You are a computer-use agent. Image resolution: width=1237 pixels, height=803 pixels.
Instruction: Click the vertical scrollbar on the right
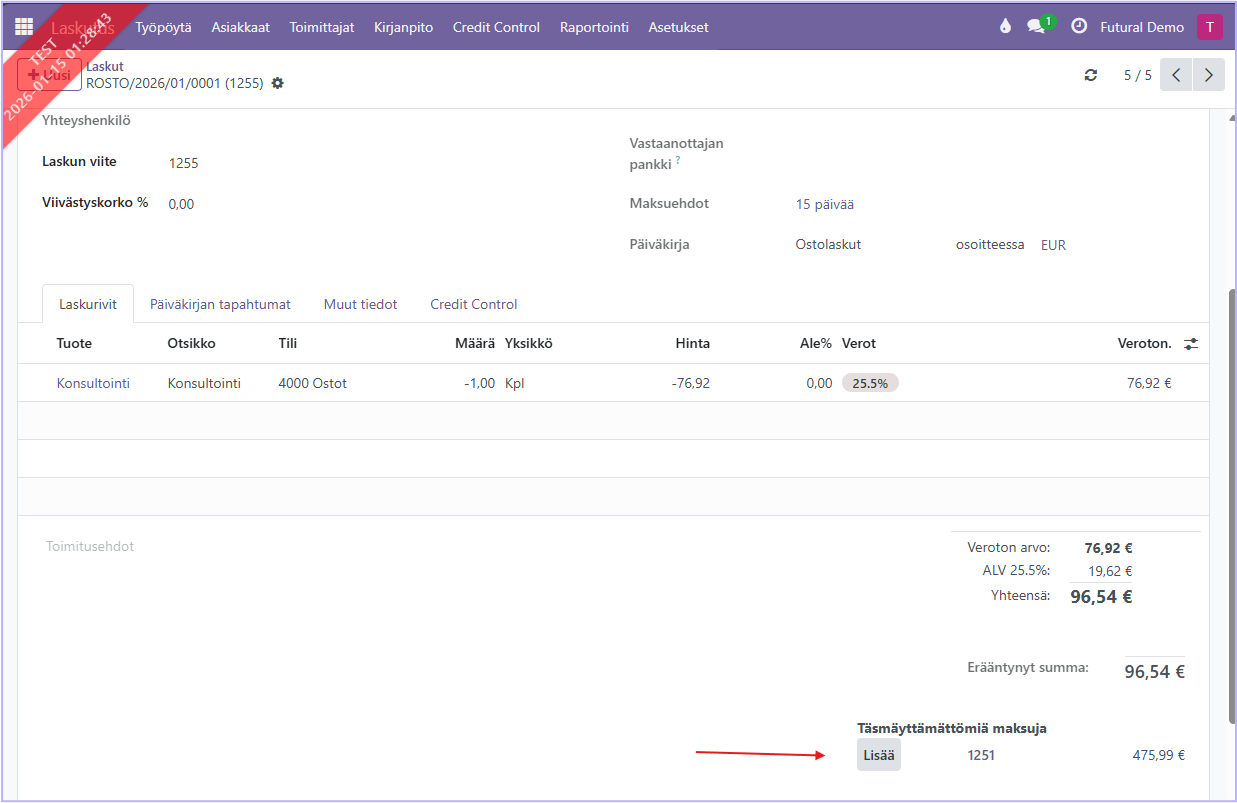(x=1230, y=500)
